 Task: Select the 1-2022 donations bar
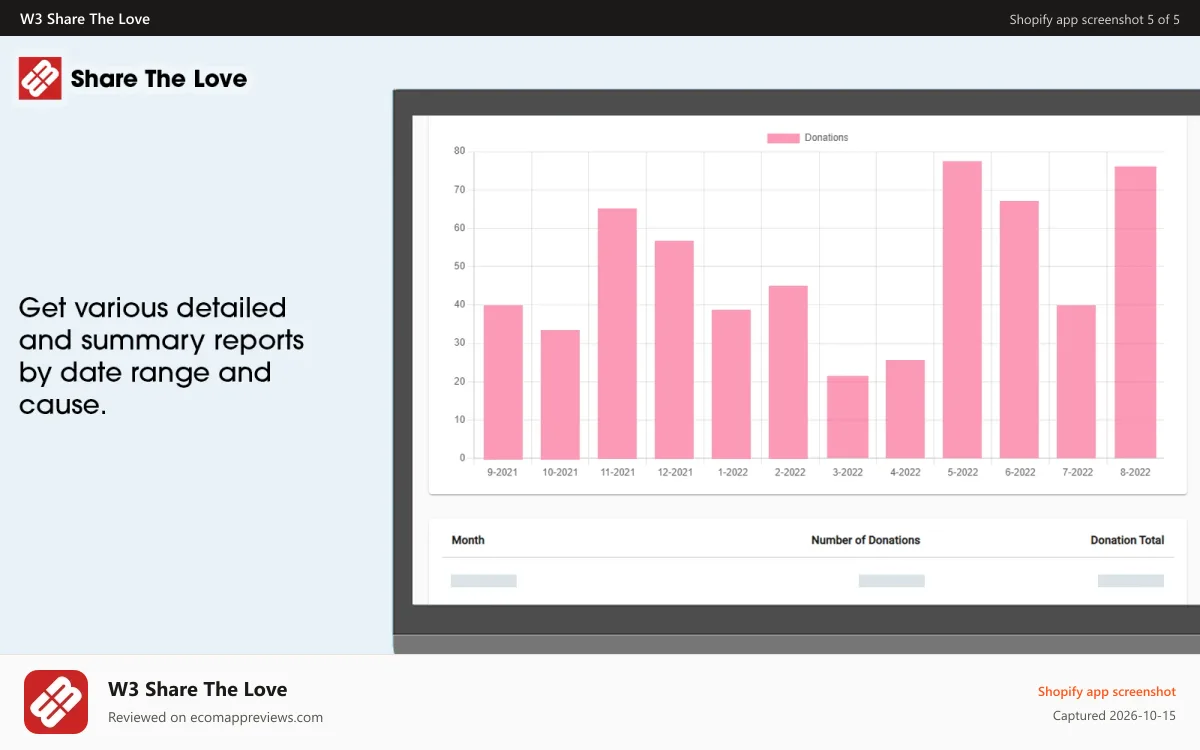pos(731,384)
